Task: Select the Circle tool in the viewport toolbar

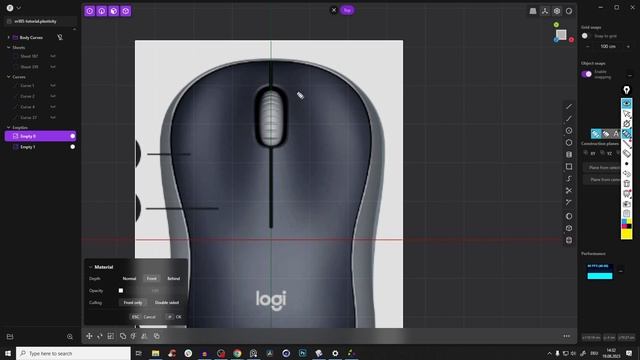Action: click(x=569, y=131)
